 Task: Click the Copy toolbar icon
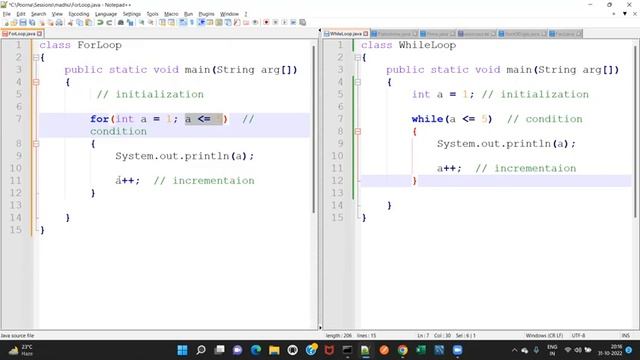click(x=80, y=22)
